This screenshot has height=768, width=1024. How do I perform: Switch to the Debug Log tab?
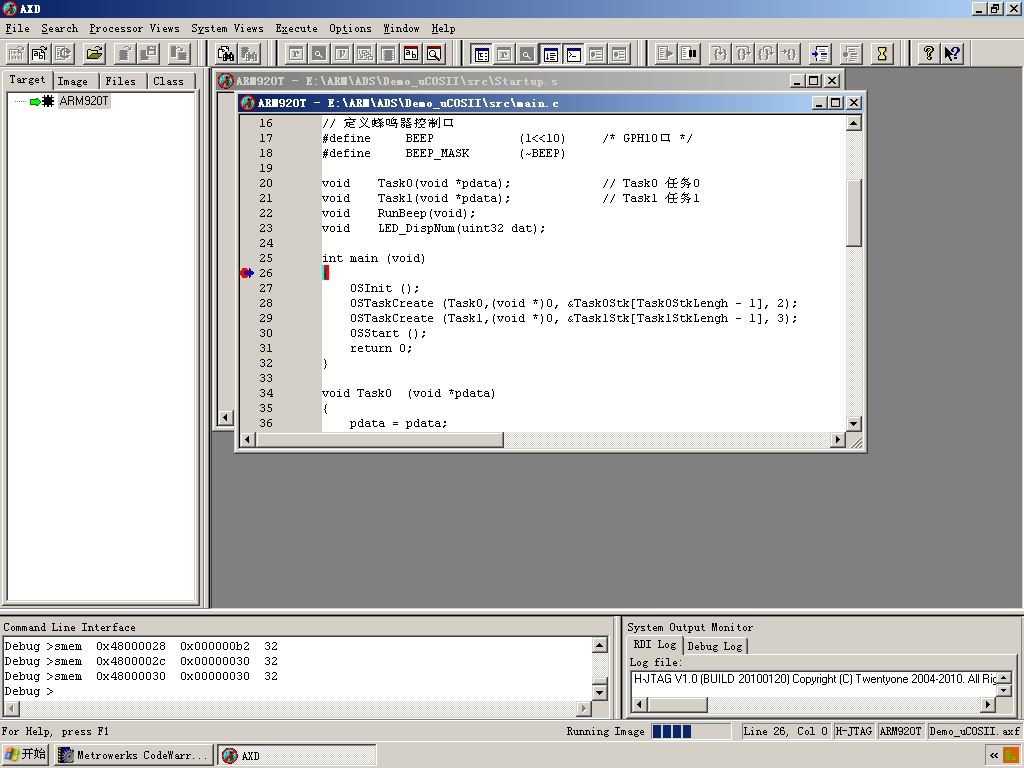pos(715,646)
